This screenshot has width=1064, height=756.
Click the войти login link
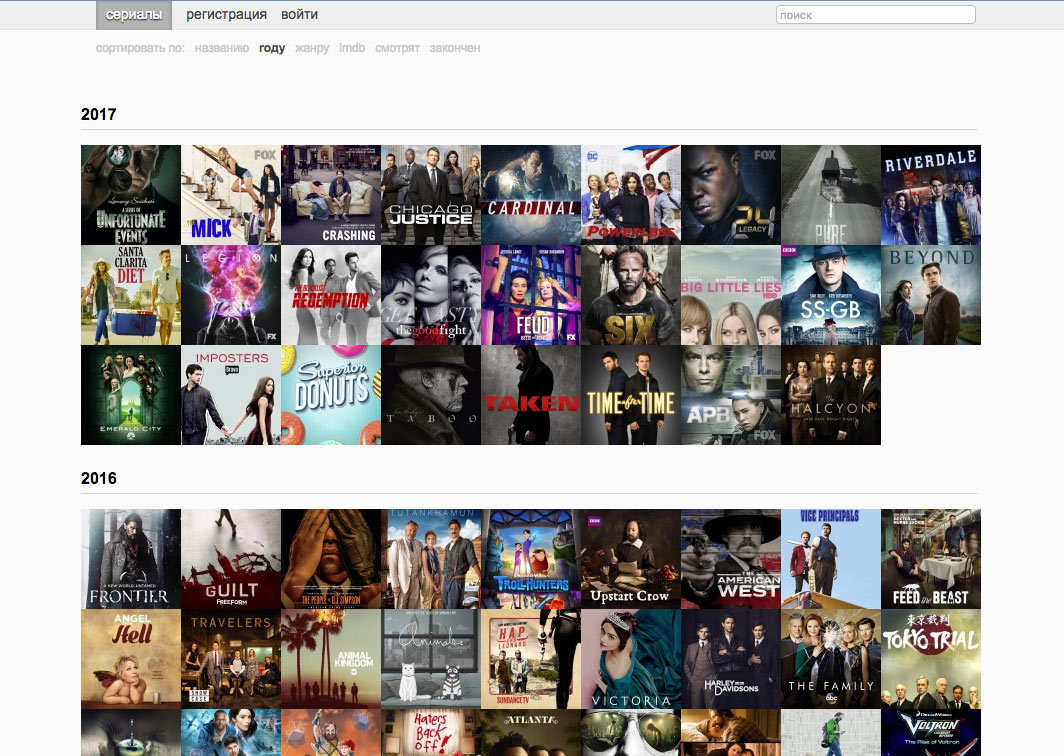pyautogui.click(x=299, y=14)
